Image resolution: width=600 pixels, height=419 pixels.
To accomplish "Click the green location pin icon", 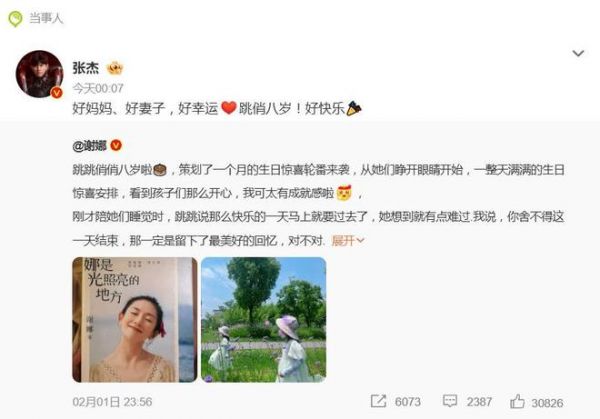I will coord(15,18).
